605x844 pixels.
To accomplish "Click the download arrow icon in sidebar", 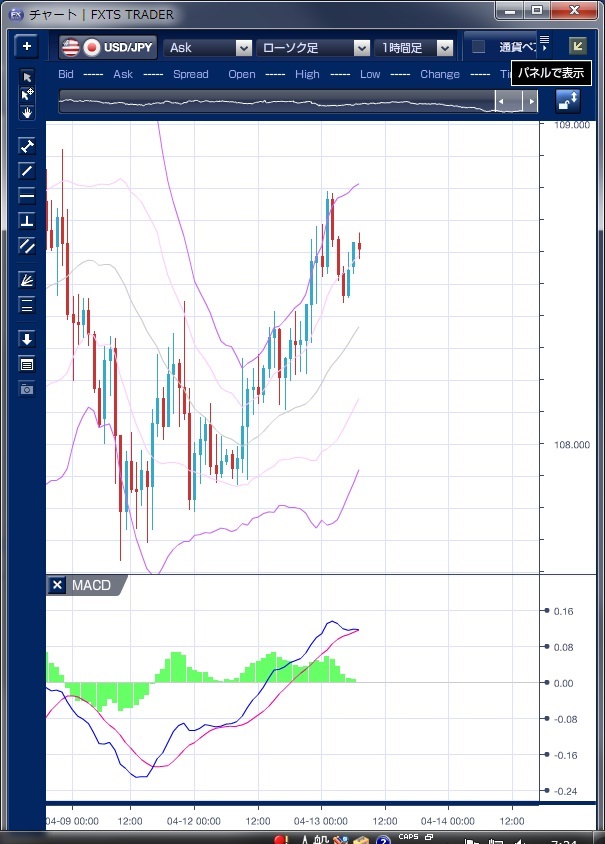I will click(x=27, y=339).
